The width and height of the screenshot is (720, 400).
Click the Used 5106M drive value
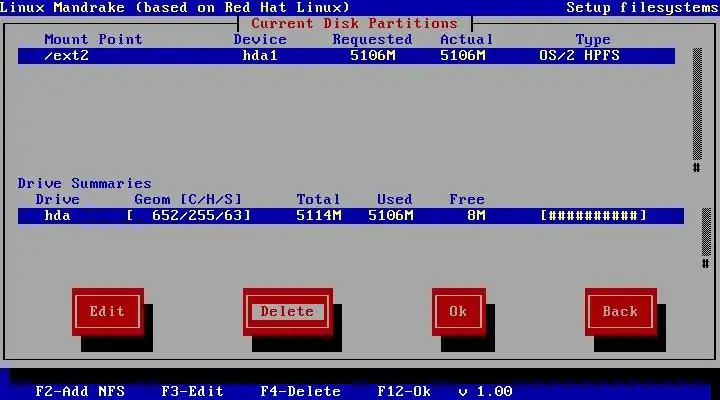click(x=391, y=216)
